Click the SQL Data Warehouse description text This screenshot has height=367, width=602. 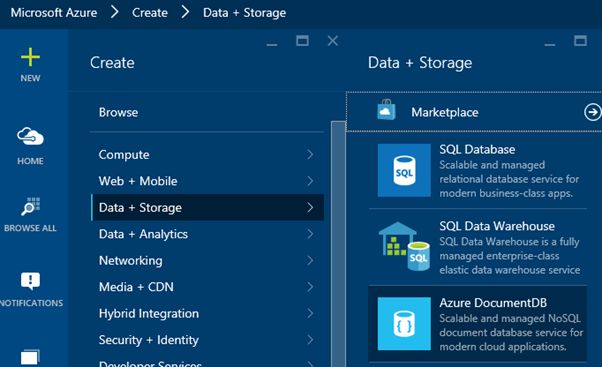click(509, 256)
